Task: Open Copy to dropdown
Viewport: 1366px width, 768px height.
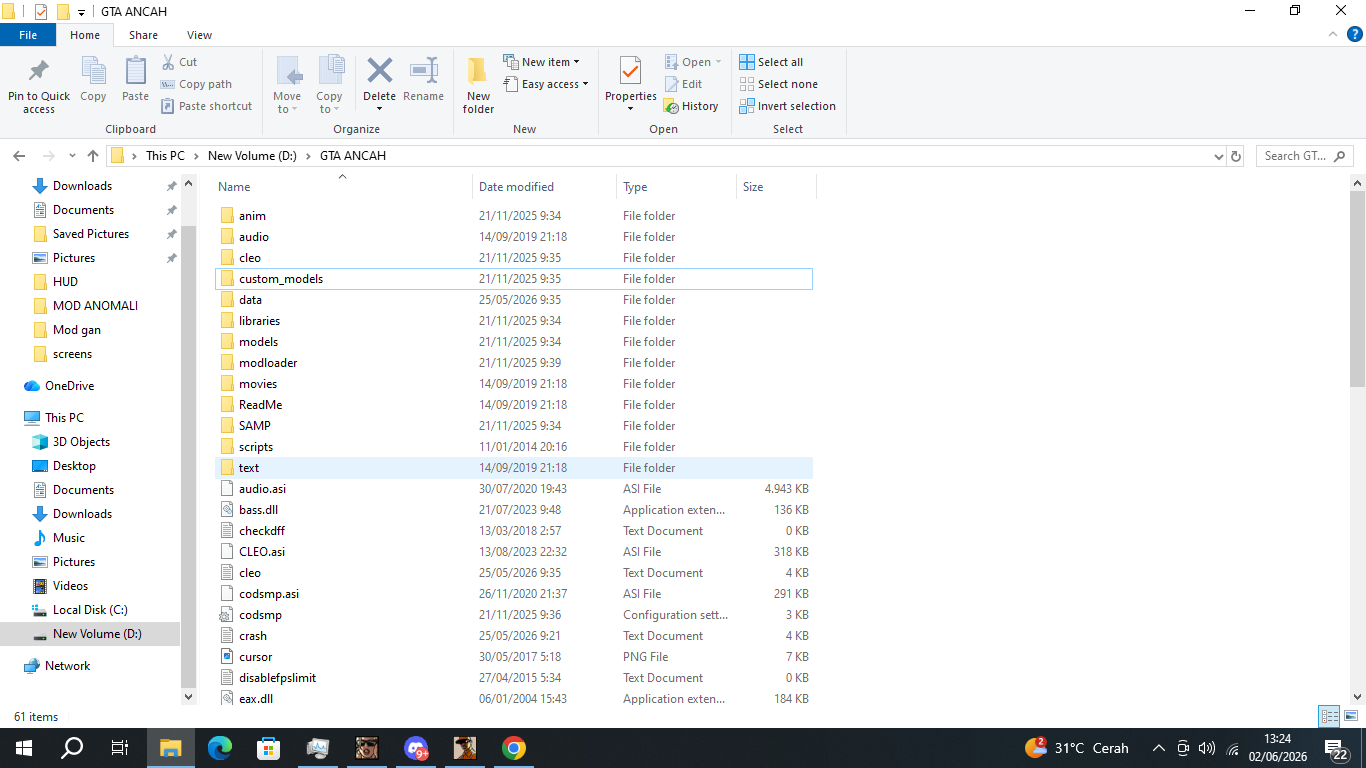Action: click(329, 103)
